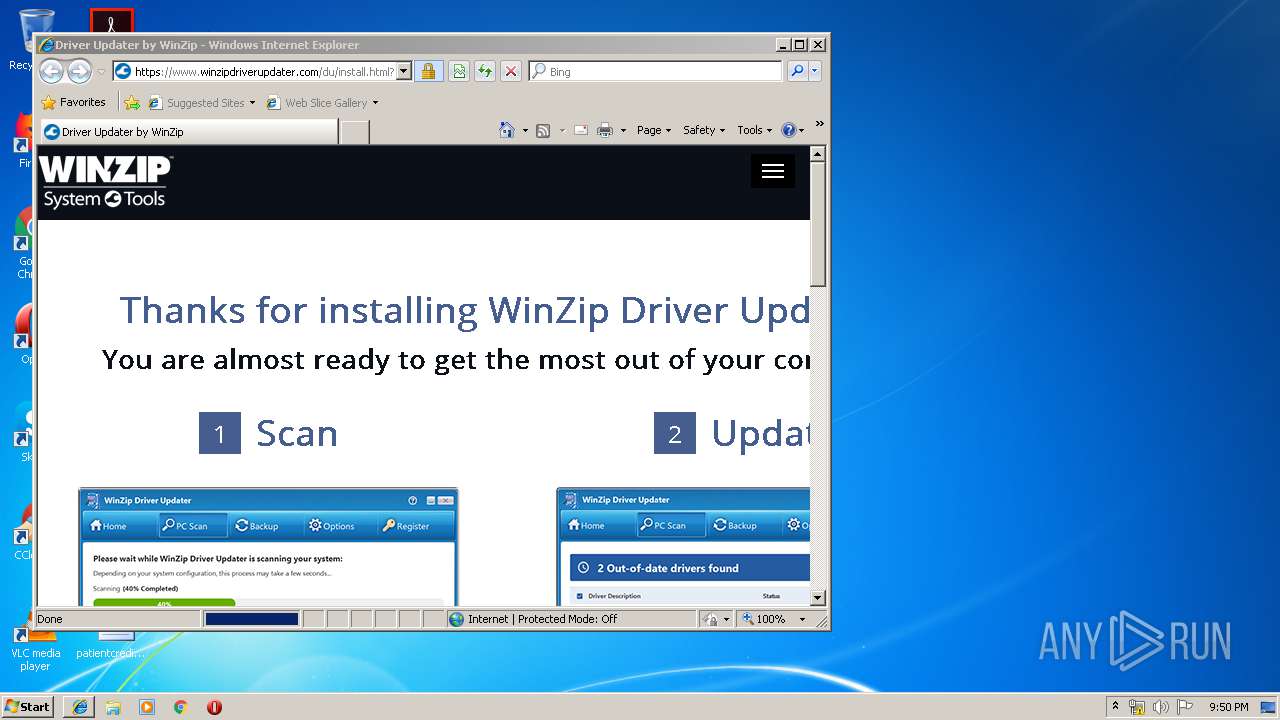Open Windows Explorer folder in taskbar

click(x=113, y=707)
